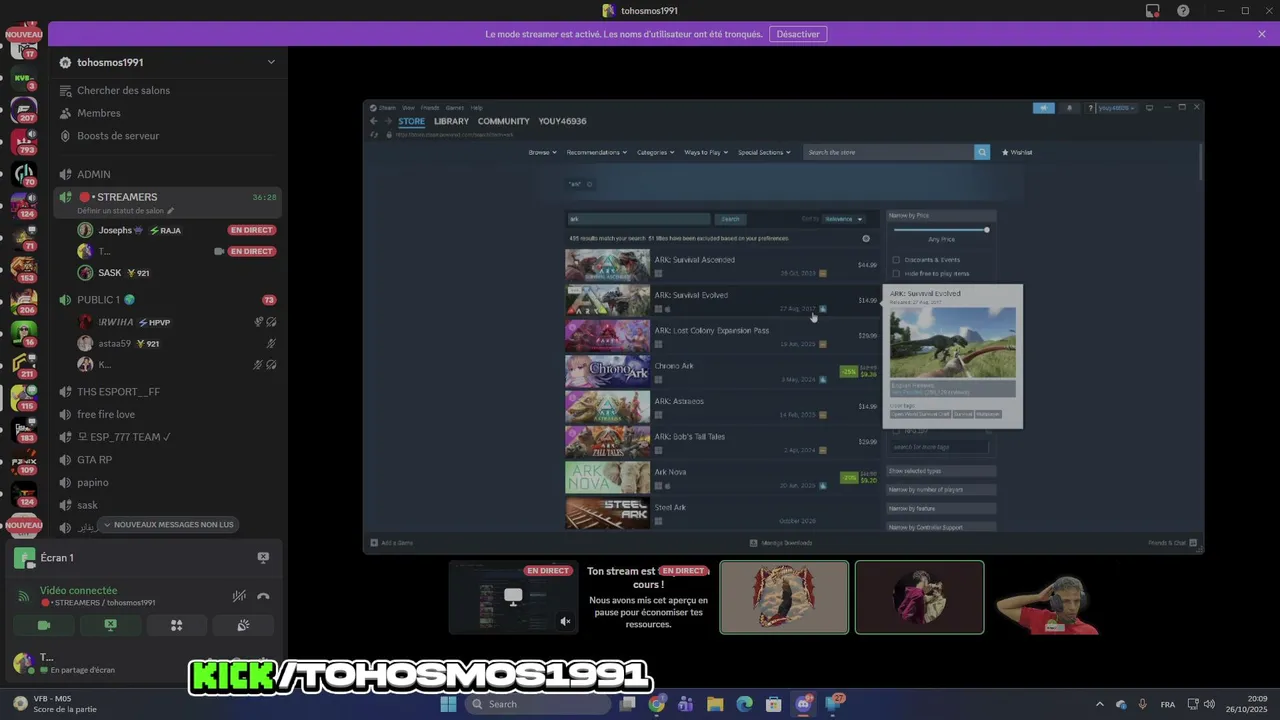This screenshot has height=720, width=1280.
Task: Expand the Categories dropdown
Action: pos(656,152)
